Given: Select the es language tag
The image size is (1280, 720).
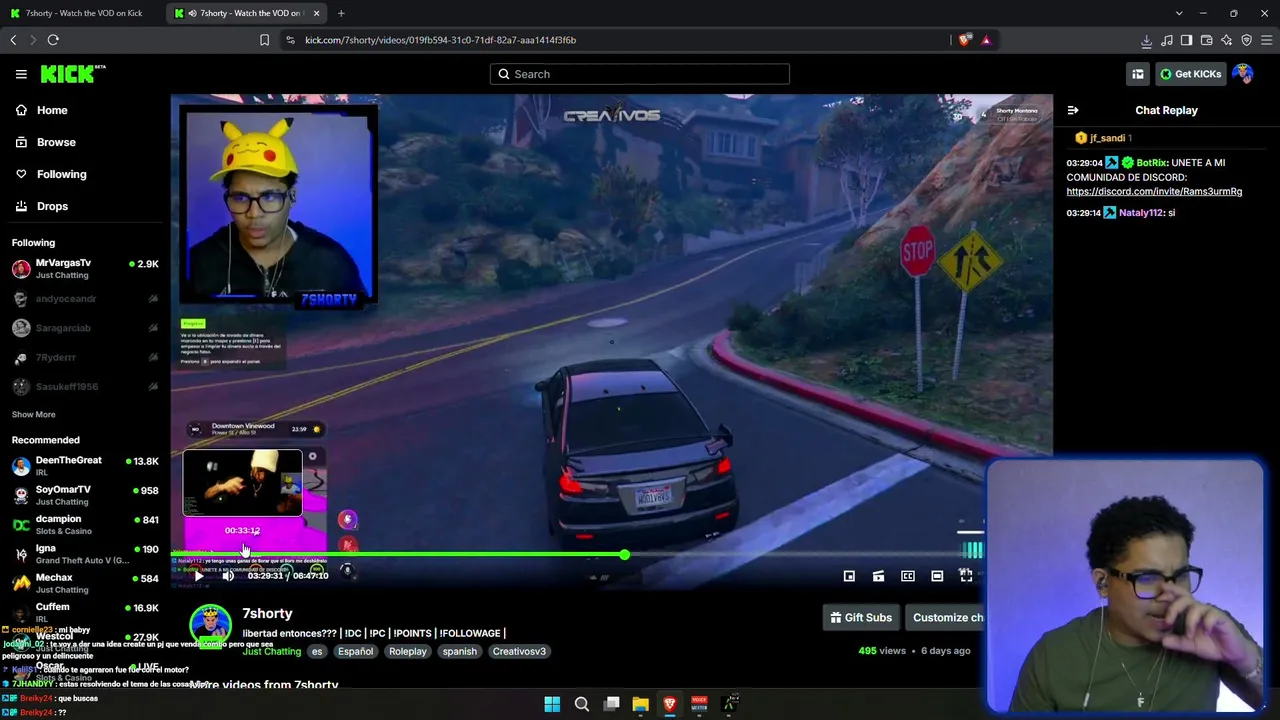Looking at the screenshot, I should click(317, 651).
